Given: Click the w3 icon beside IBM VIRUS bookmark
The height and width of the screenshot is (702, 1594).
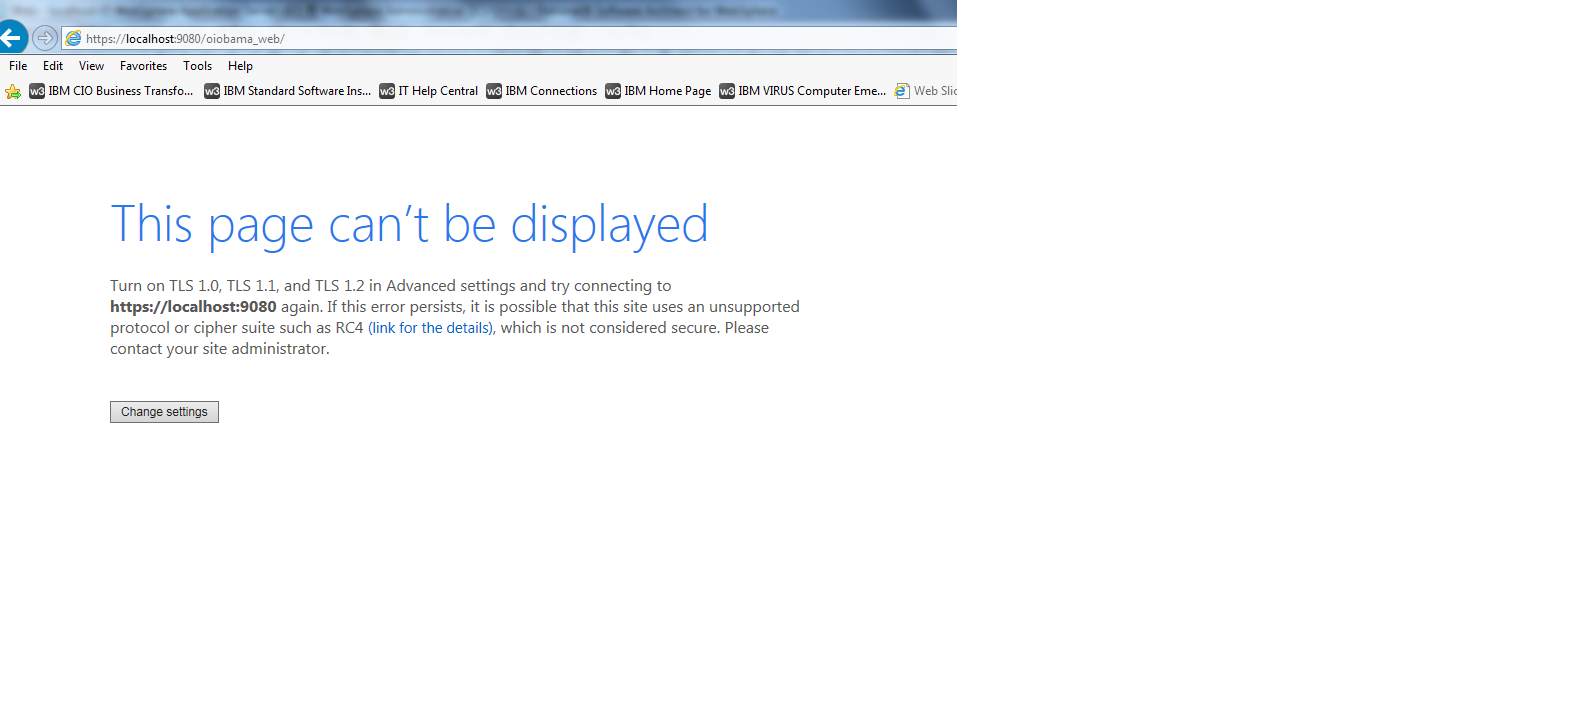Looking at the screenshot, I should click(x=727, y=91).
